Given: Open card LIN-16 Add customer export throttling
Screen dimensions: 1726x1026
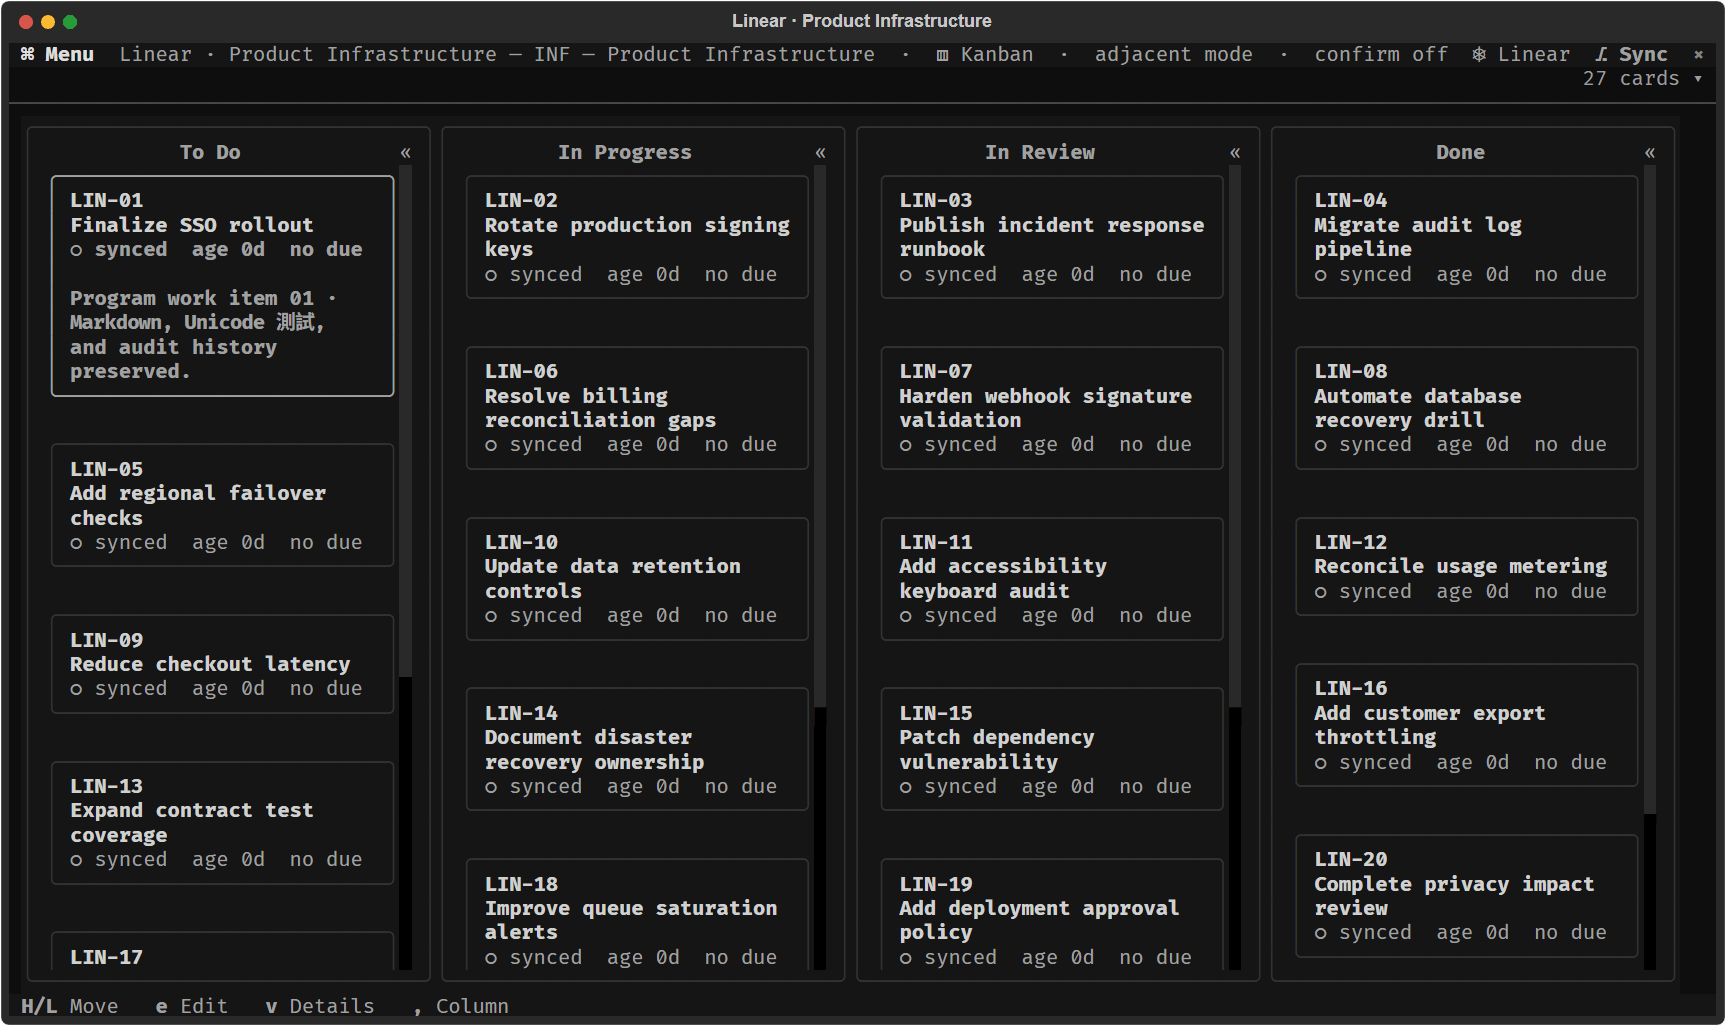Looking at the screenshot, I should 1467,725.
